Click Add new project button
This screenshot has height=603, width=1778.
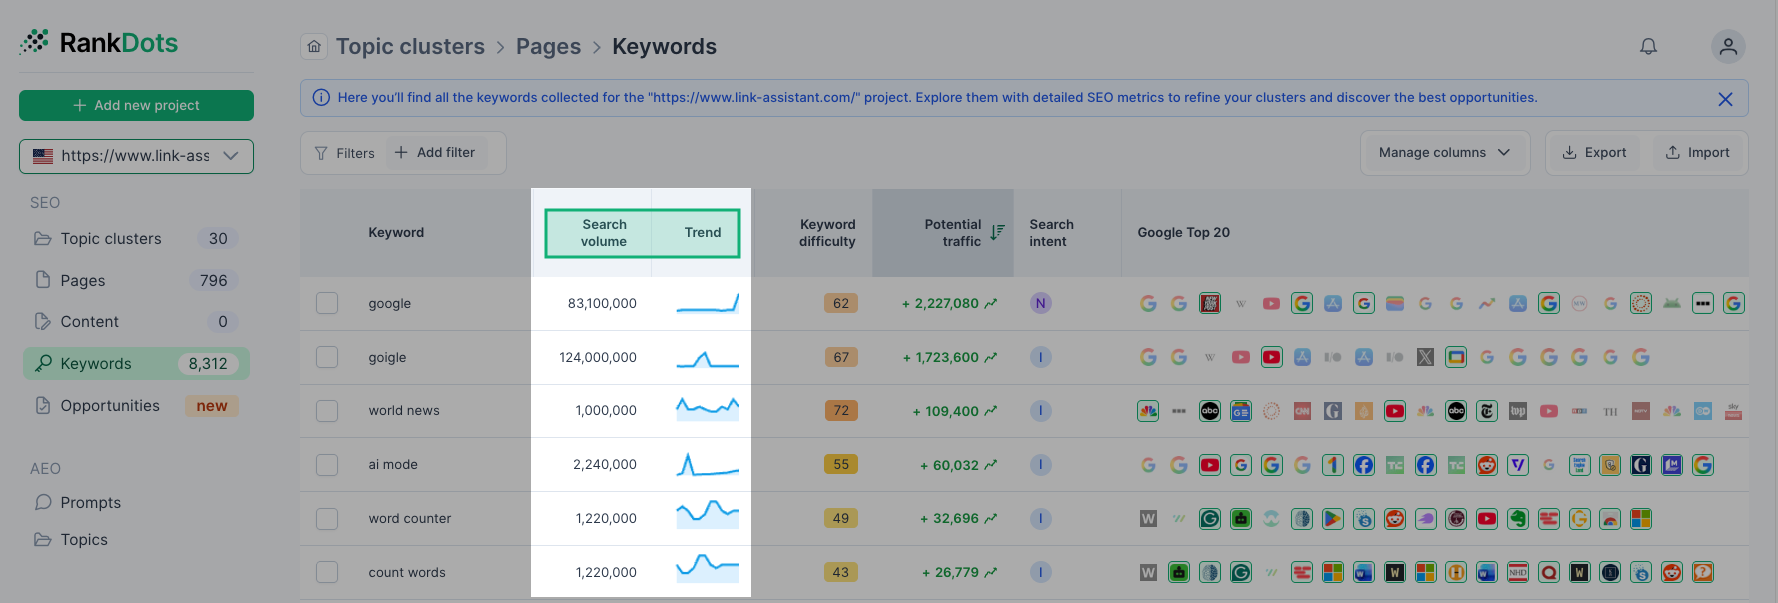coord(136,105)
